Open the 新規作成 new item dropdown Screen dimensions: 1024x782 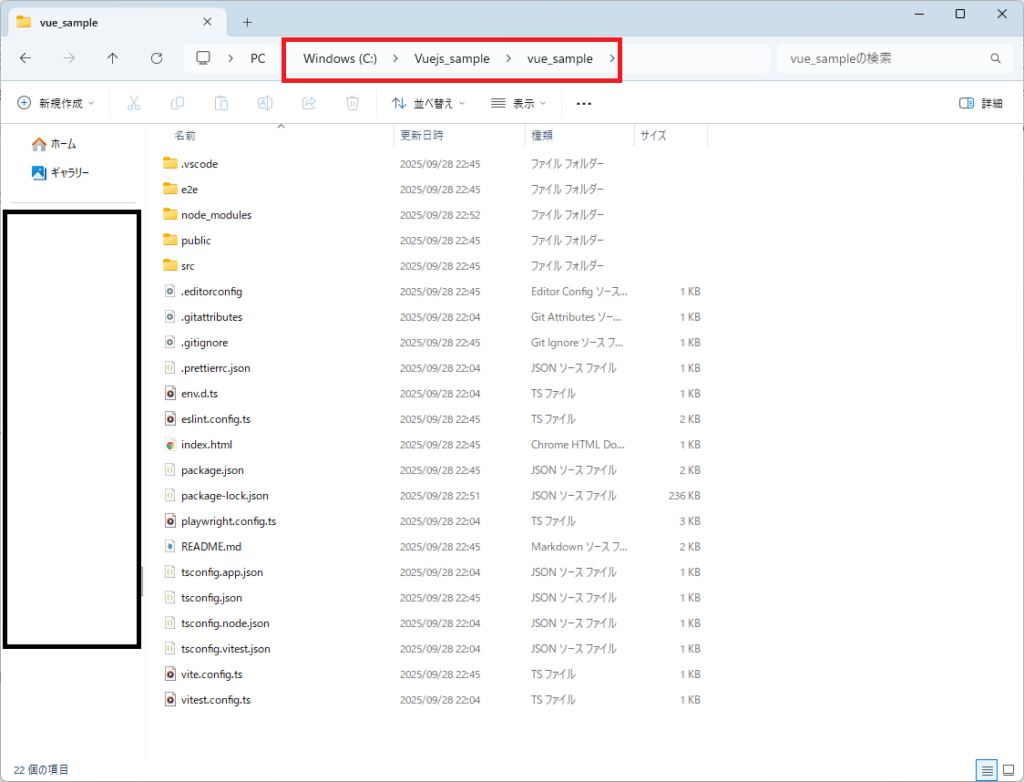coord(57,103)
